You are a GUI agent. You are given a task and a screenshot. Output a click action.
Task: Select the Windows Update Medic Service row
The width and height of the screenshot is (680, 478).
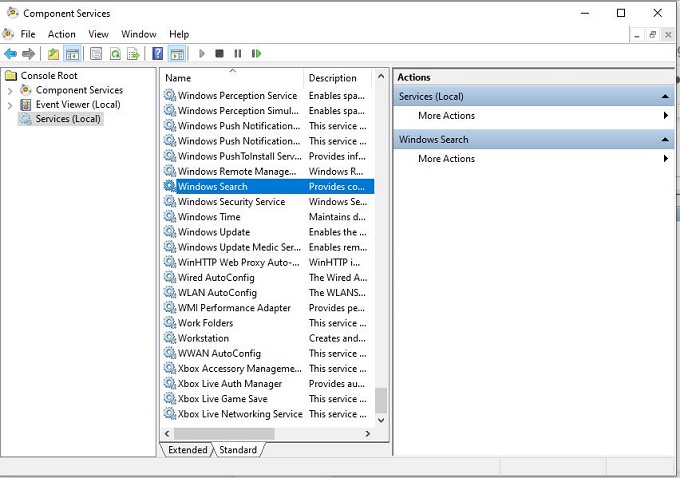268,247
